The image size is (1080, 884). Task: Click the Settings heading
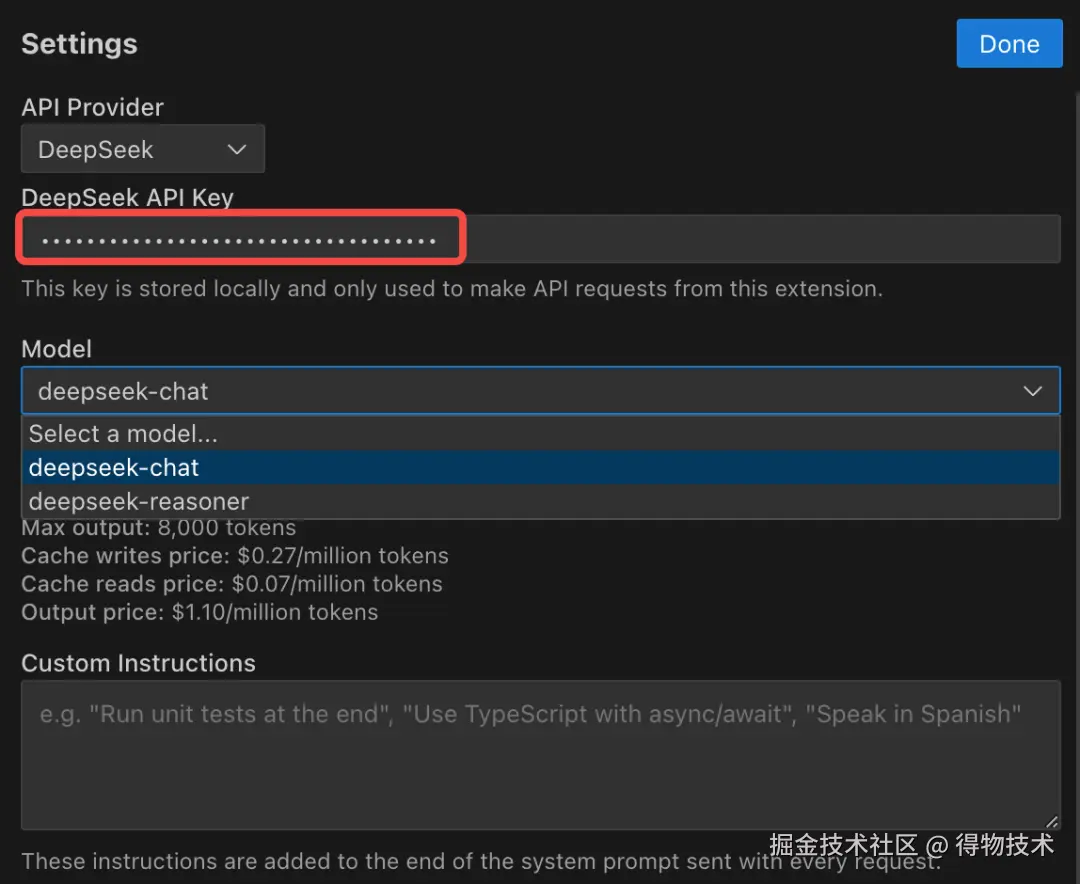tap(79, 44)
